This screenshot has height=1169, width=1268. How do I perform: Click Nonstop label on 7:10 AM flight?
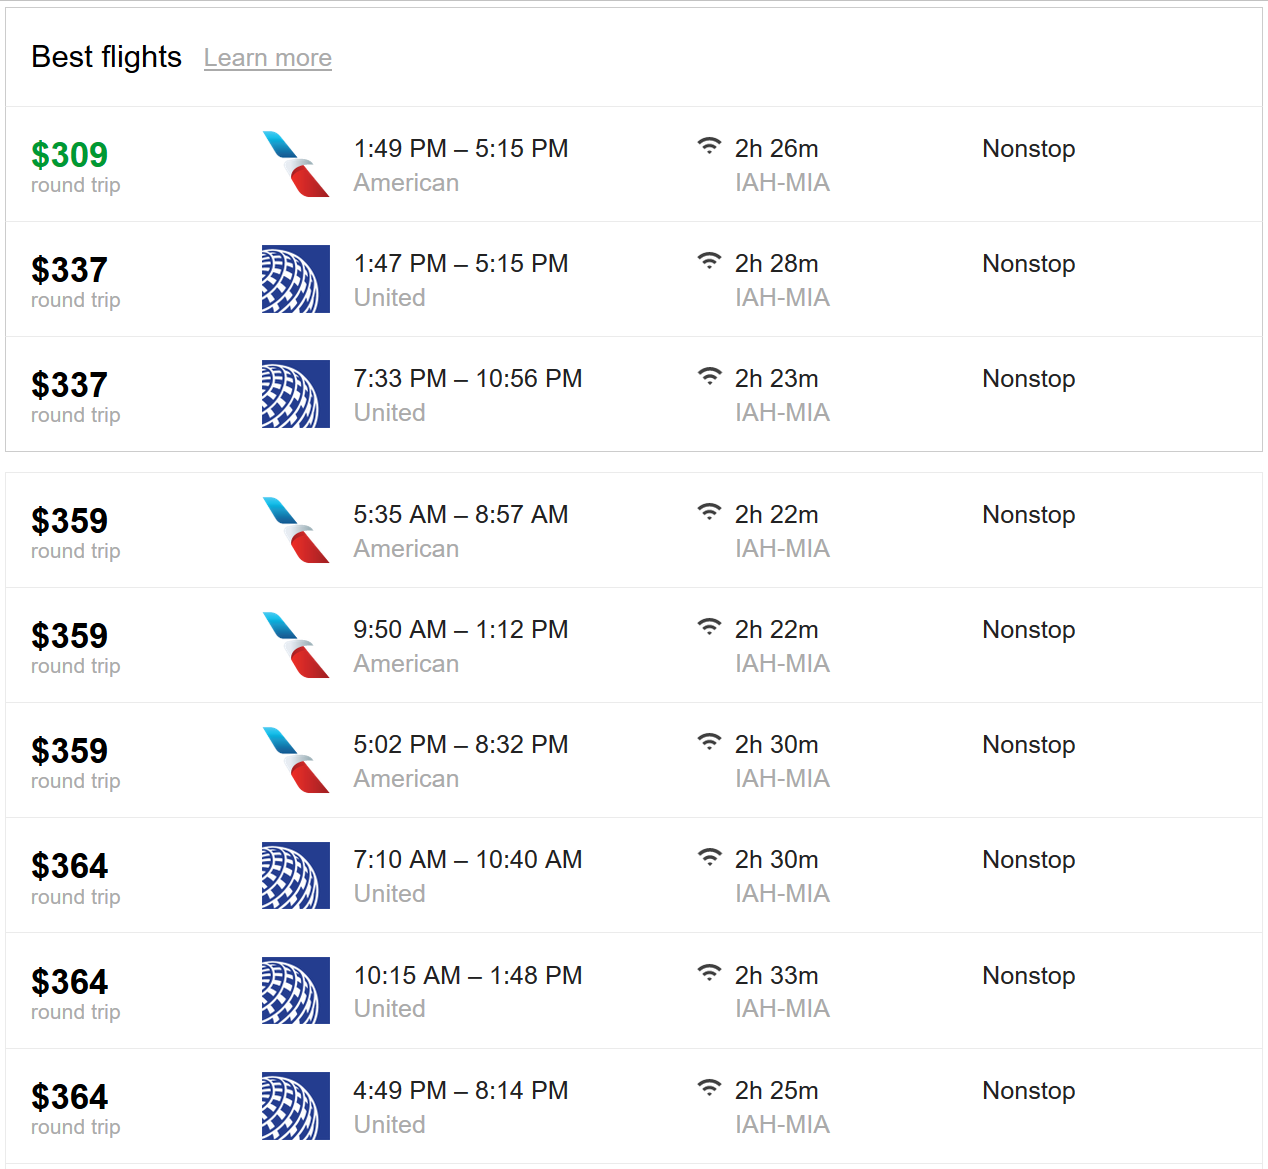1029,860
